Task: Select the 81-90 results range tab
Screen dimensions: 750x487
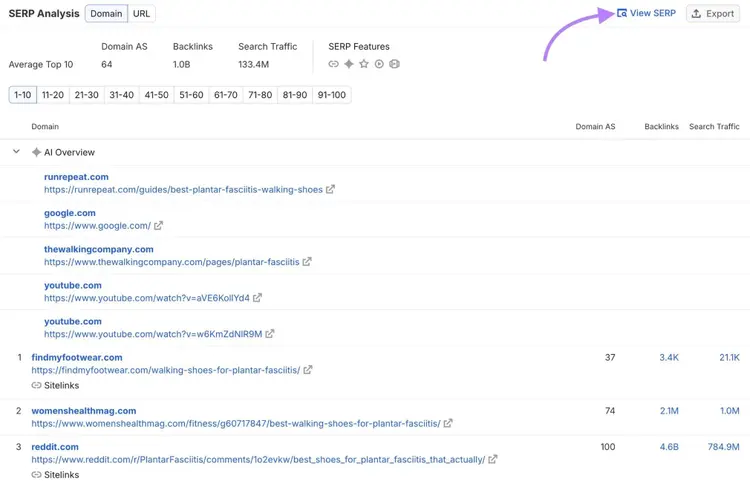Action: [295, 95]
